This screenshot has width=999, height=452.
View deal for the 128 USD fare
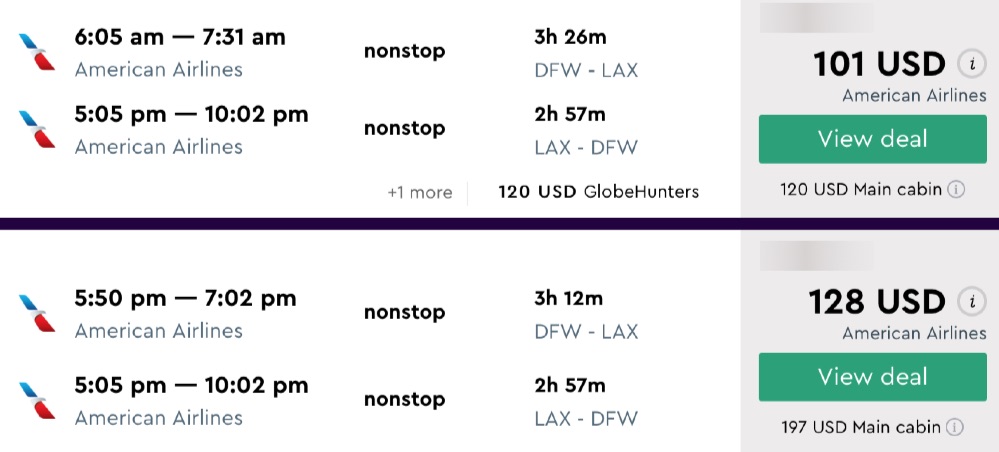[x=872, y=377]
